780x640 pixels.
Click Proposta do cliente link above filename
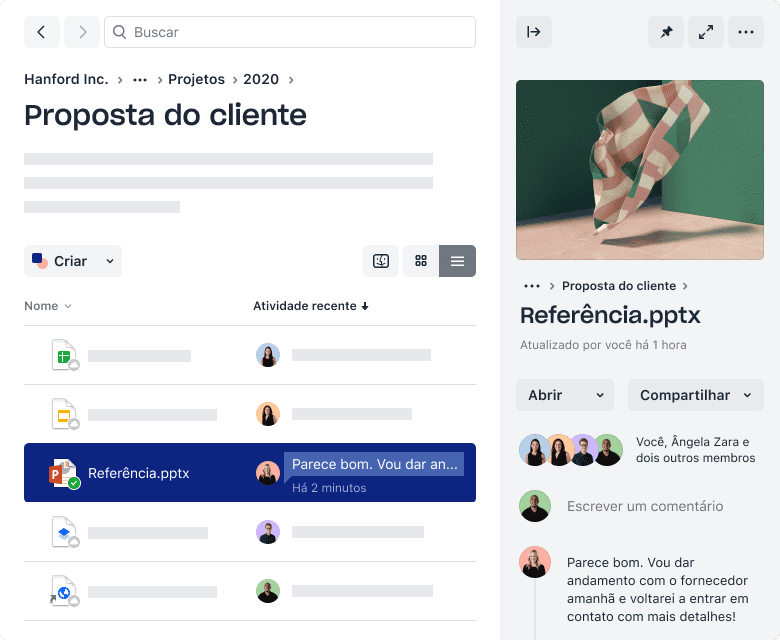pos(619,286)
